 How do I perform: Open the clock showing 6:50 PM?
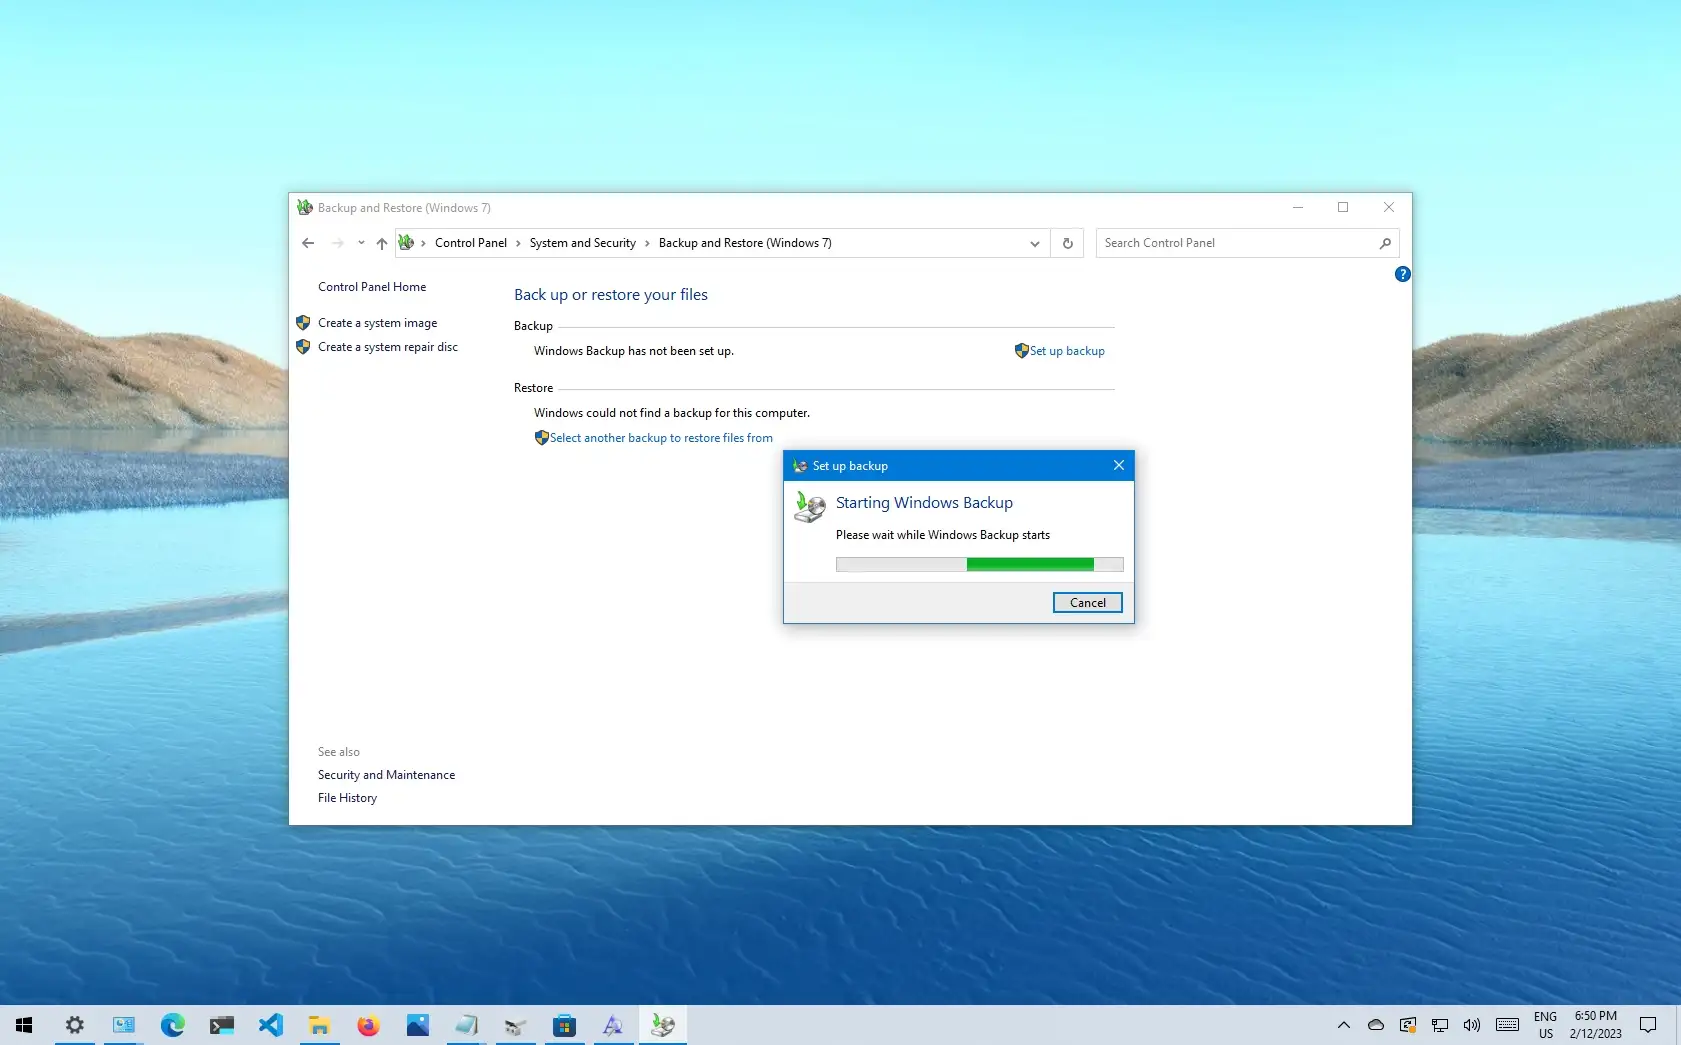[1596, 1025]
